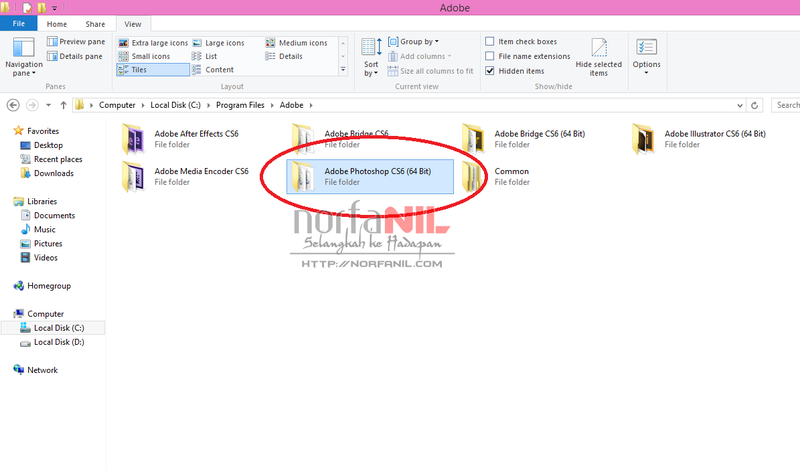The image size is (800, 470).
Task: Open the Group by dropdown
Action: click(413, 41)
